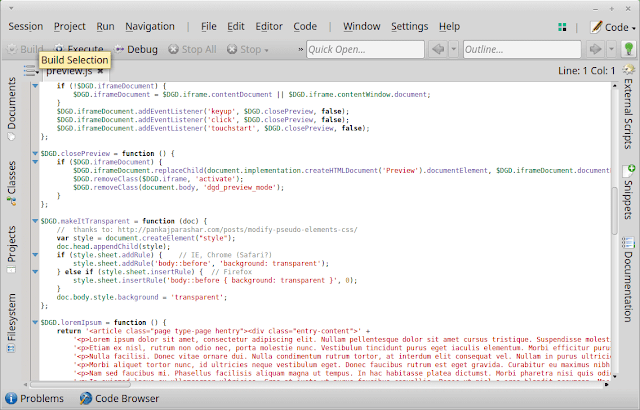Image resolution: width=640 pixels, height=410 pixels.
Task: Click the 'touchstart' string in code
Action: [x=232, y=128]
